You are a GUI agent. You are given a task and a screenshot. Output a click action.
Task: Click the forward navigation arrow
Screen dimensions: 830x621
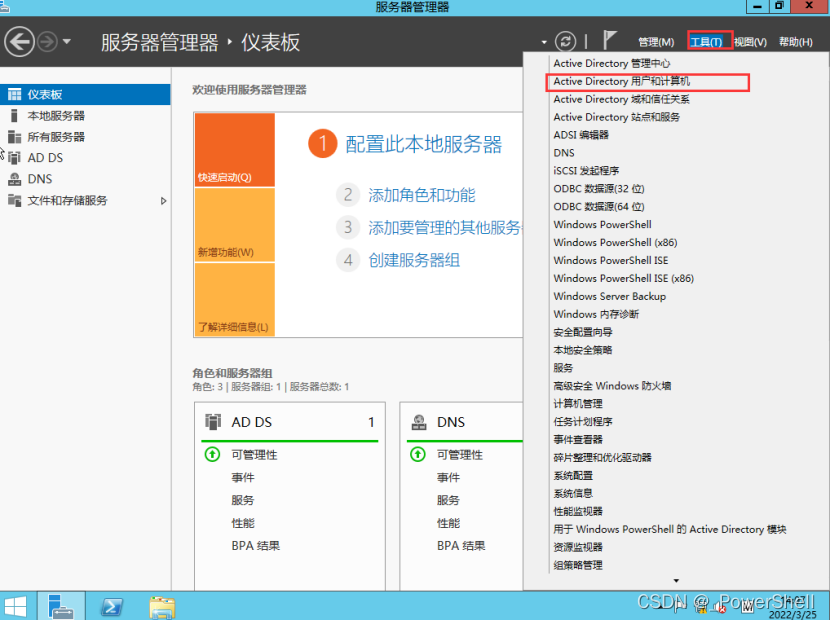(48, 42)
